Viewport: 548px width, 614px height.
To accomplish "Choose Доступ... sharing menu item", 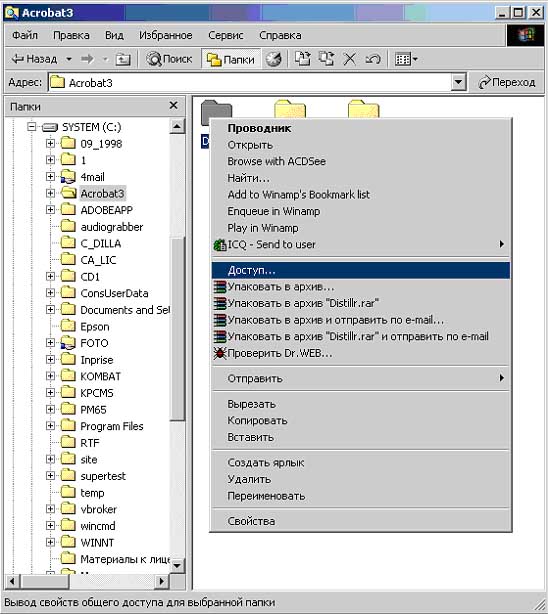I will 360,270.
